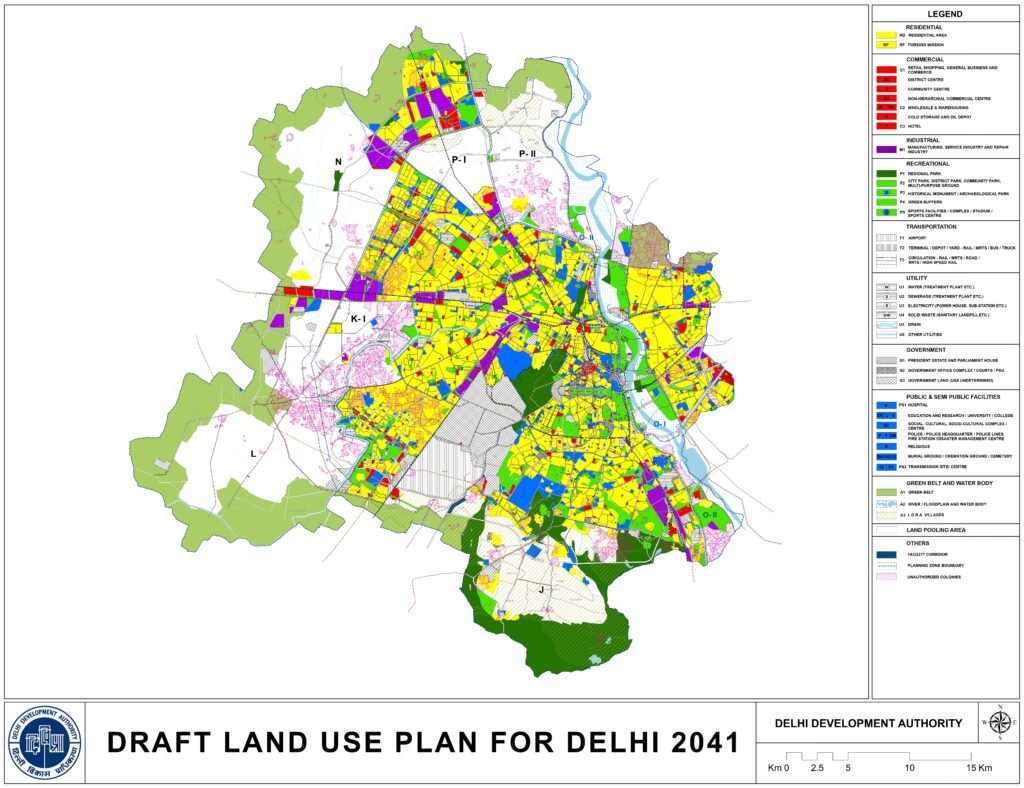Click the Government Office Complex G2 swatch

coord(886,370)
